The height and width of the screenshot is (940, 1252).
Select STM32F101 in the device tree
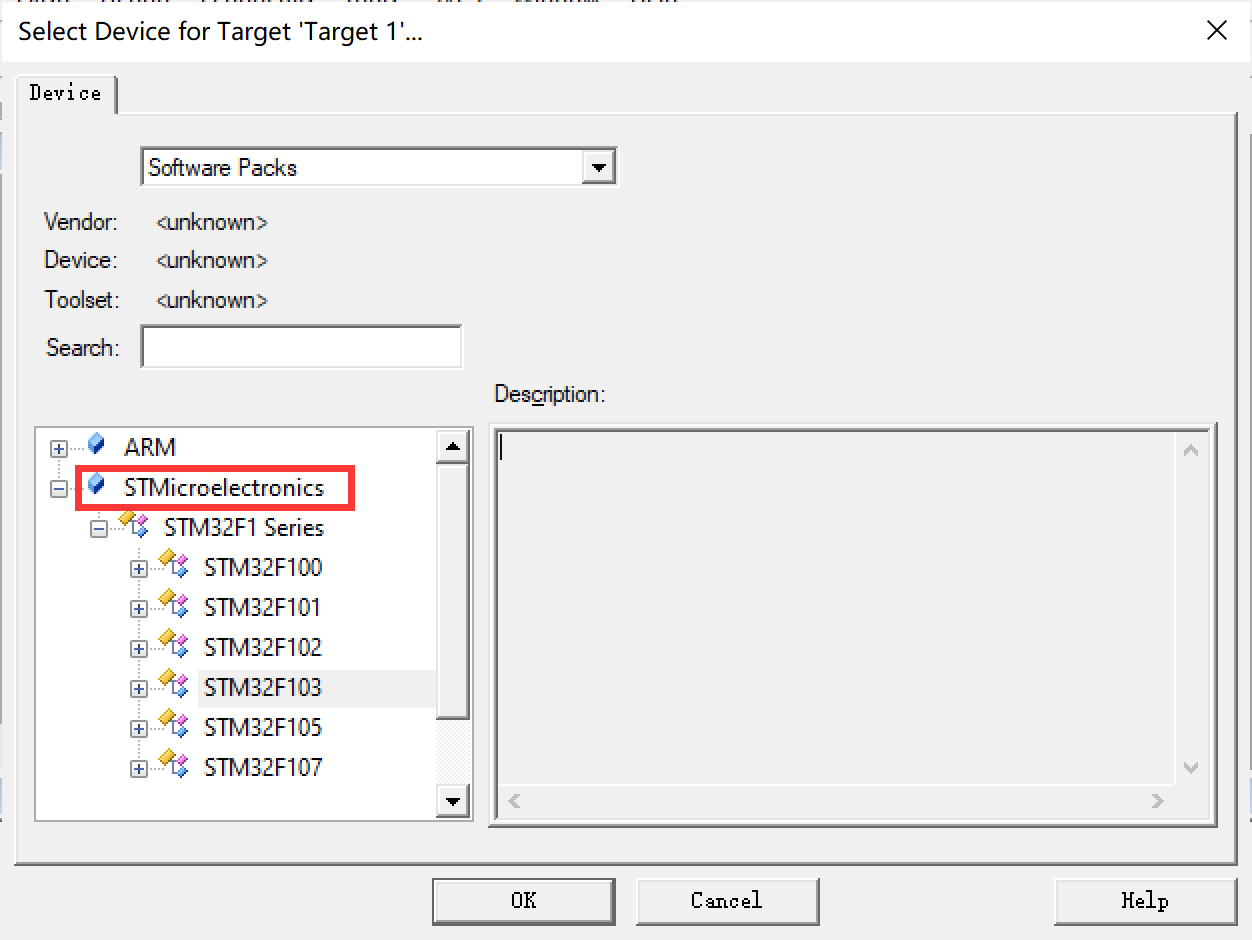pyautogui.click(x=263, y=608)
